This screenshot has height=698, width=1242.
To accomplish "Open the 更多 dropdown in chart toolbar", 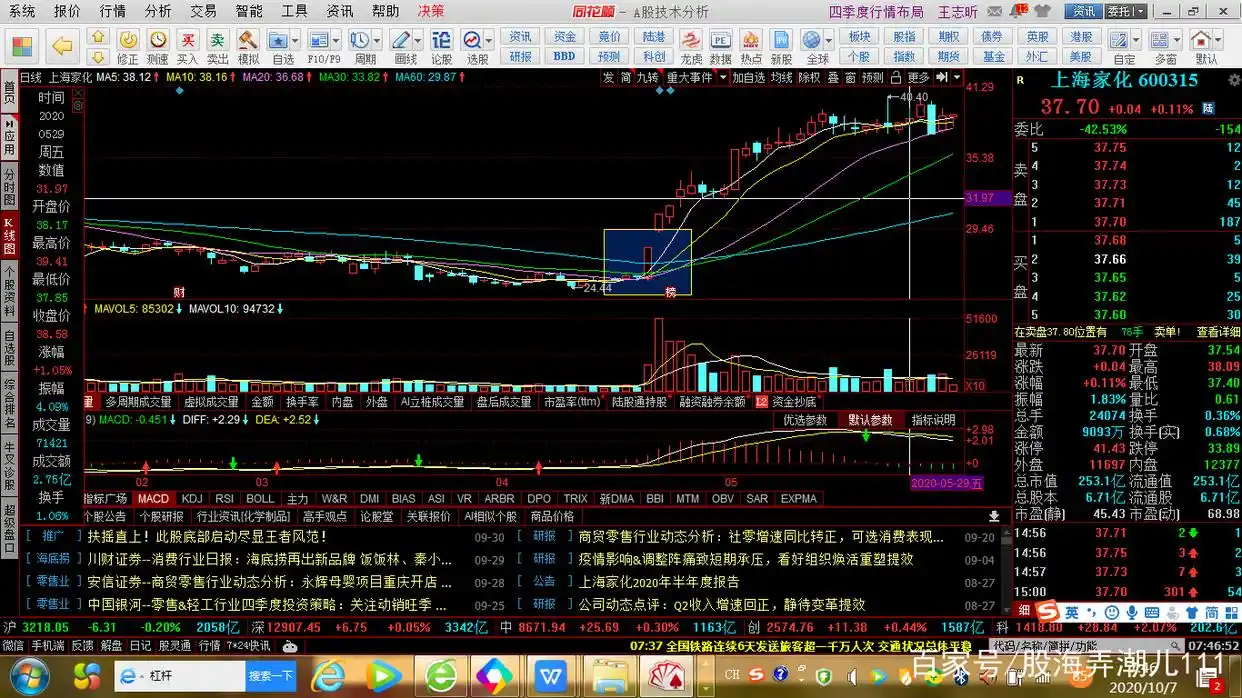I will [x=919, y=77].
